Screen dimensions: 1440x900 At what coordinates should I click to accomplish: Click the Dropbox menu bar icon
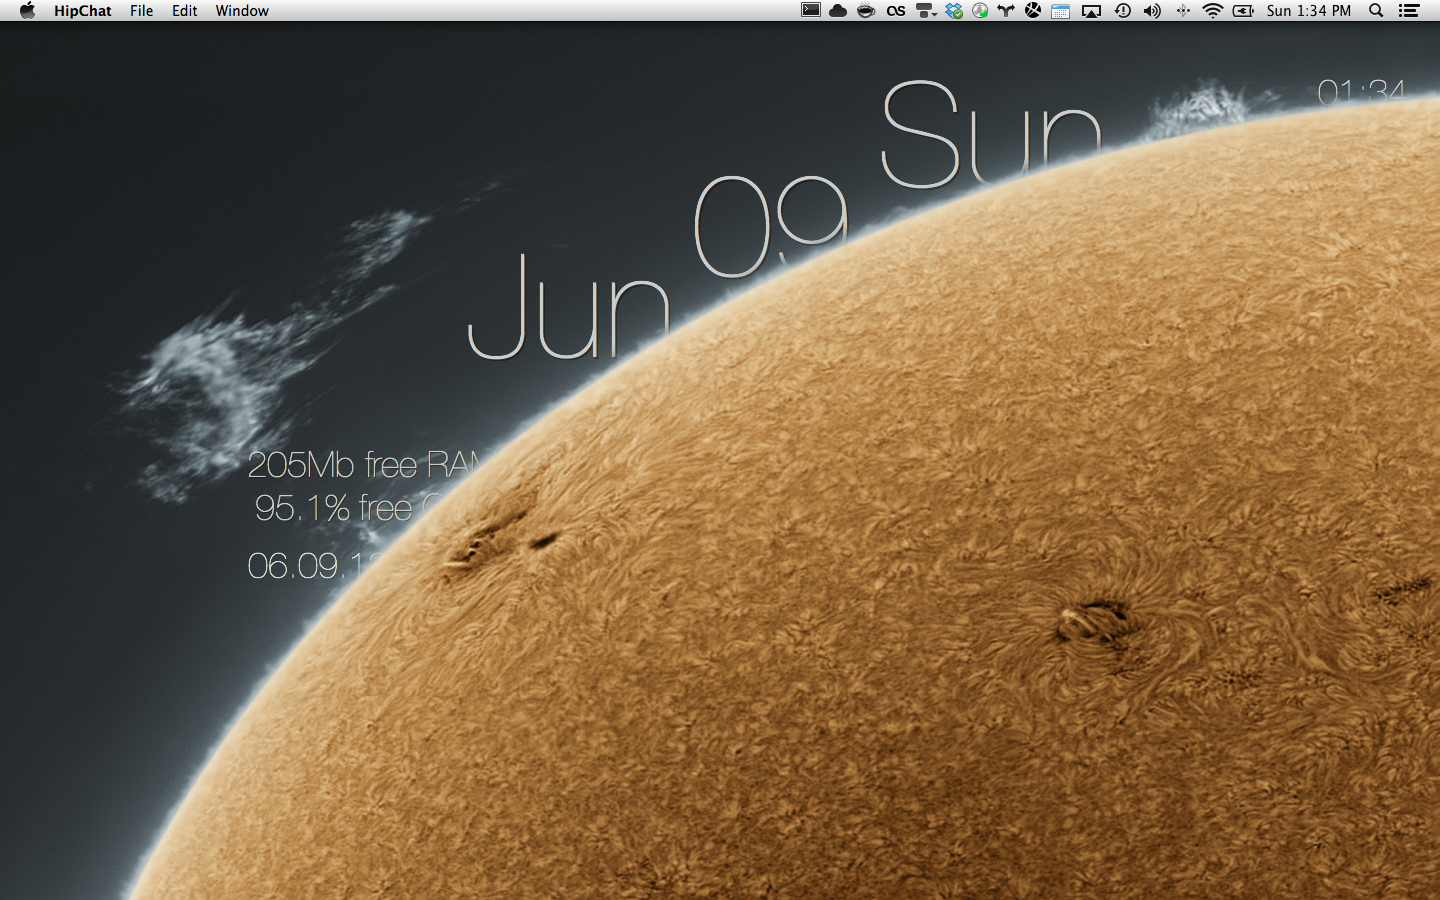pyautogui.click(x=954, y=11)
